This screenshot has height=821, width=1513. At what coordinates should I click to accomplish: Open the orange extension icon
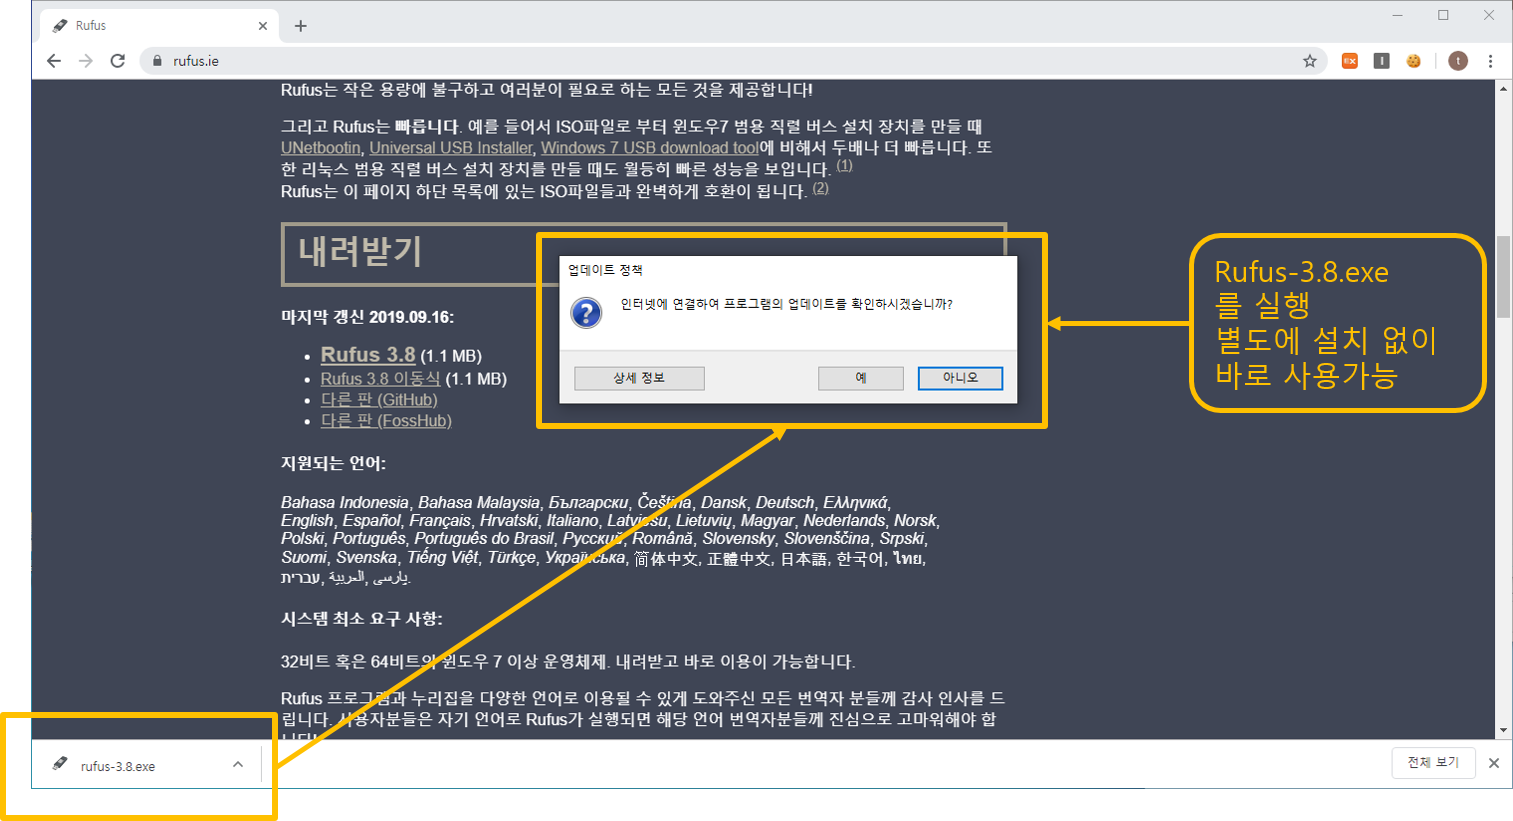(x=1350, y=61)
